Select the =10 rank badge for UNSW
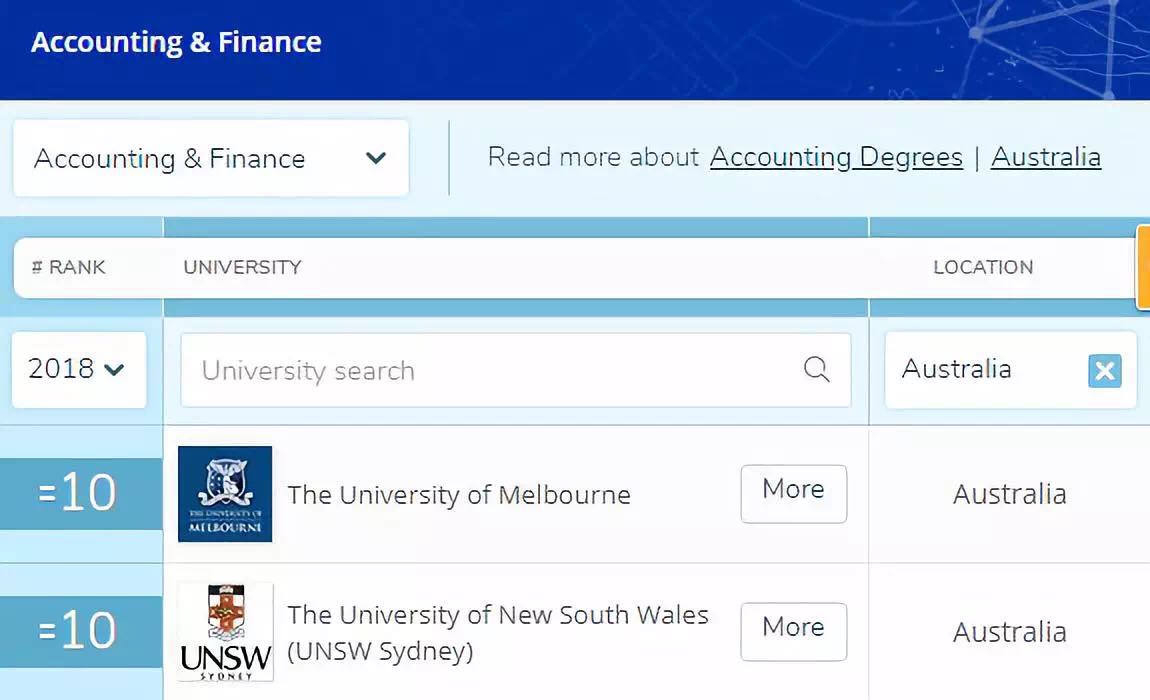The width and height of the screenshot is (1150, 700). pyautogui.click(x=80, y=632)
